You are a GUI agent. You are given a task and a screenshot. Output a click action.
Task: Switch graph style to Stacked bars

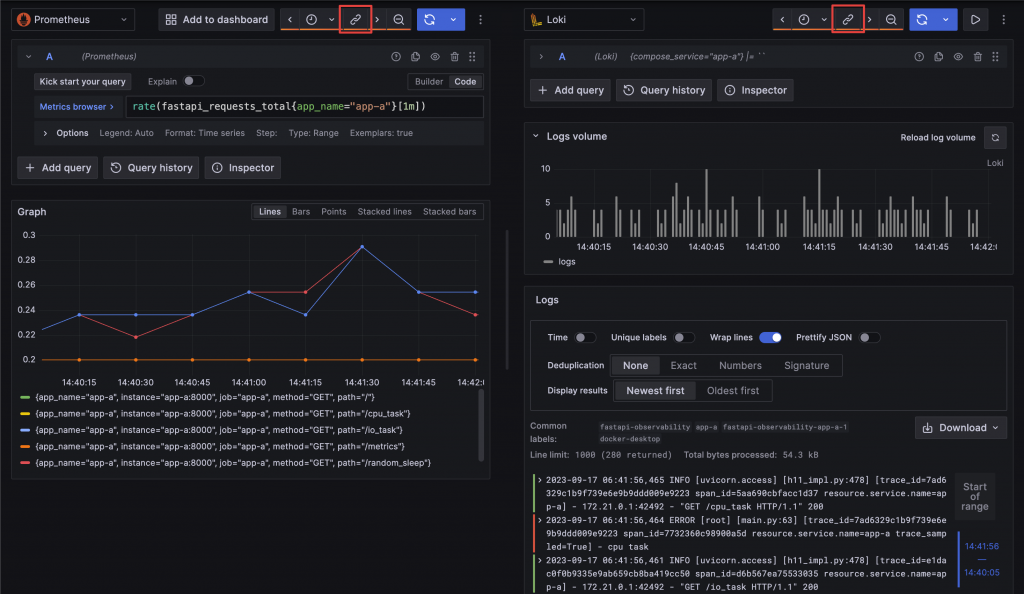point(449,211)
